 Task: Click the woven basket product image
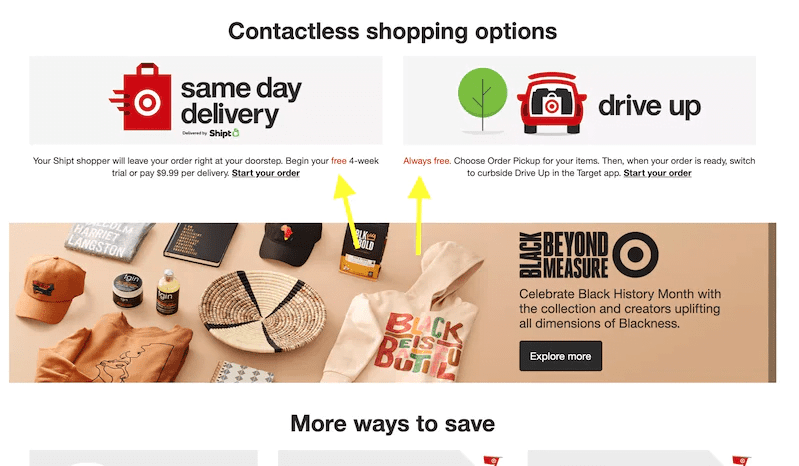pyautogui.click(x=263, y=312)
